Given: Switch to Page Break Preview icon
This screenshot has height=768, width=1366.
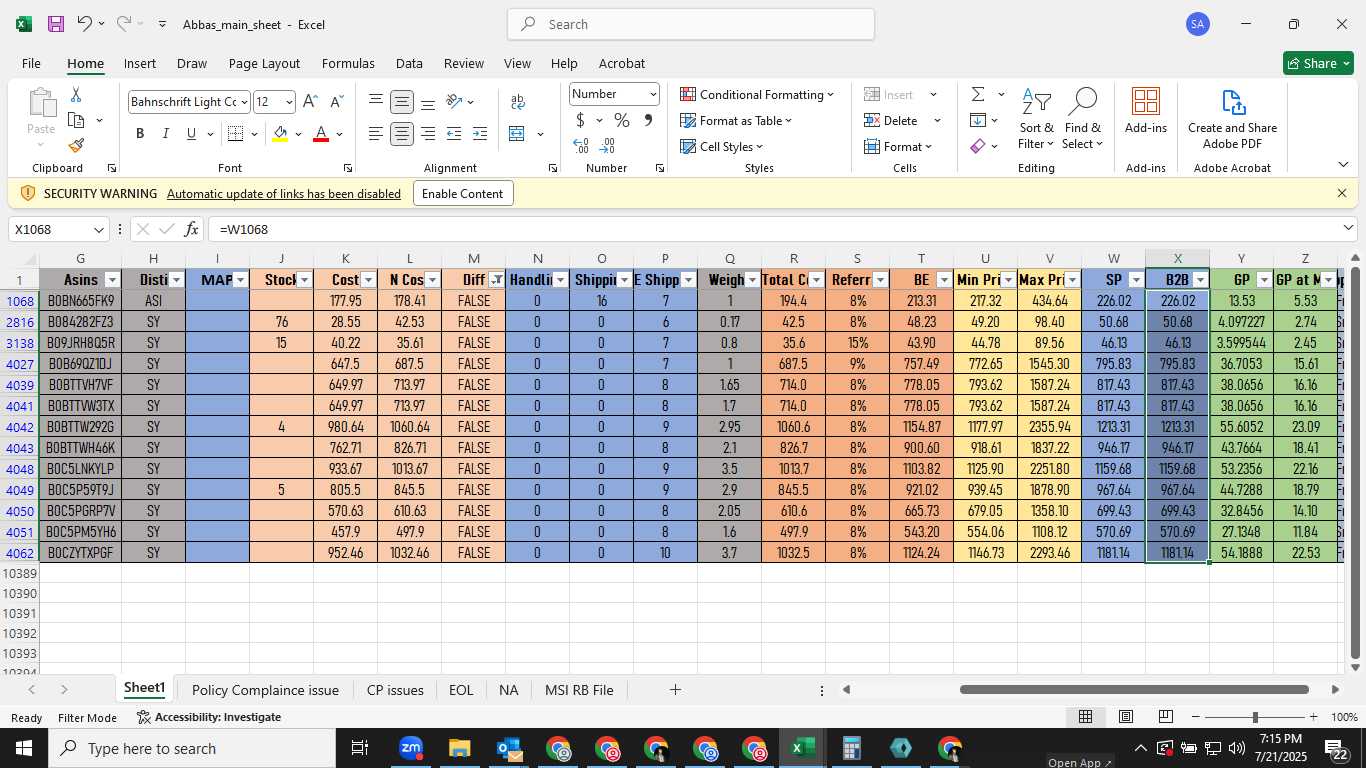Looking at the screenshot, I should coord(1166,717).
